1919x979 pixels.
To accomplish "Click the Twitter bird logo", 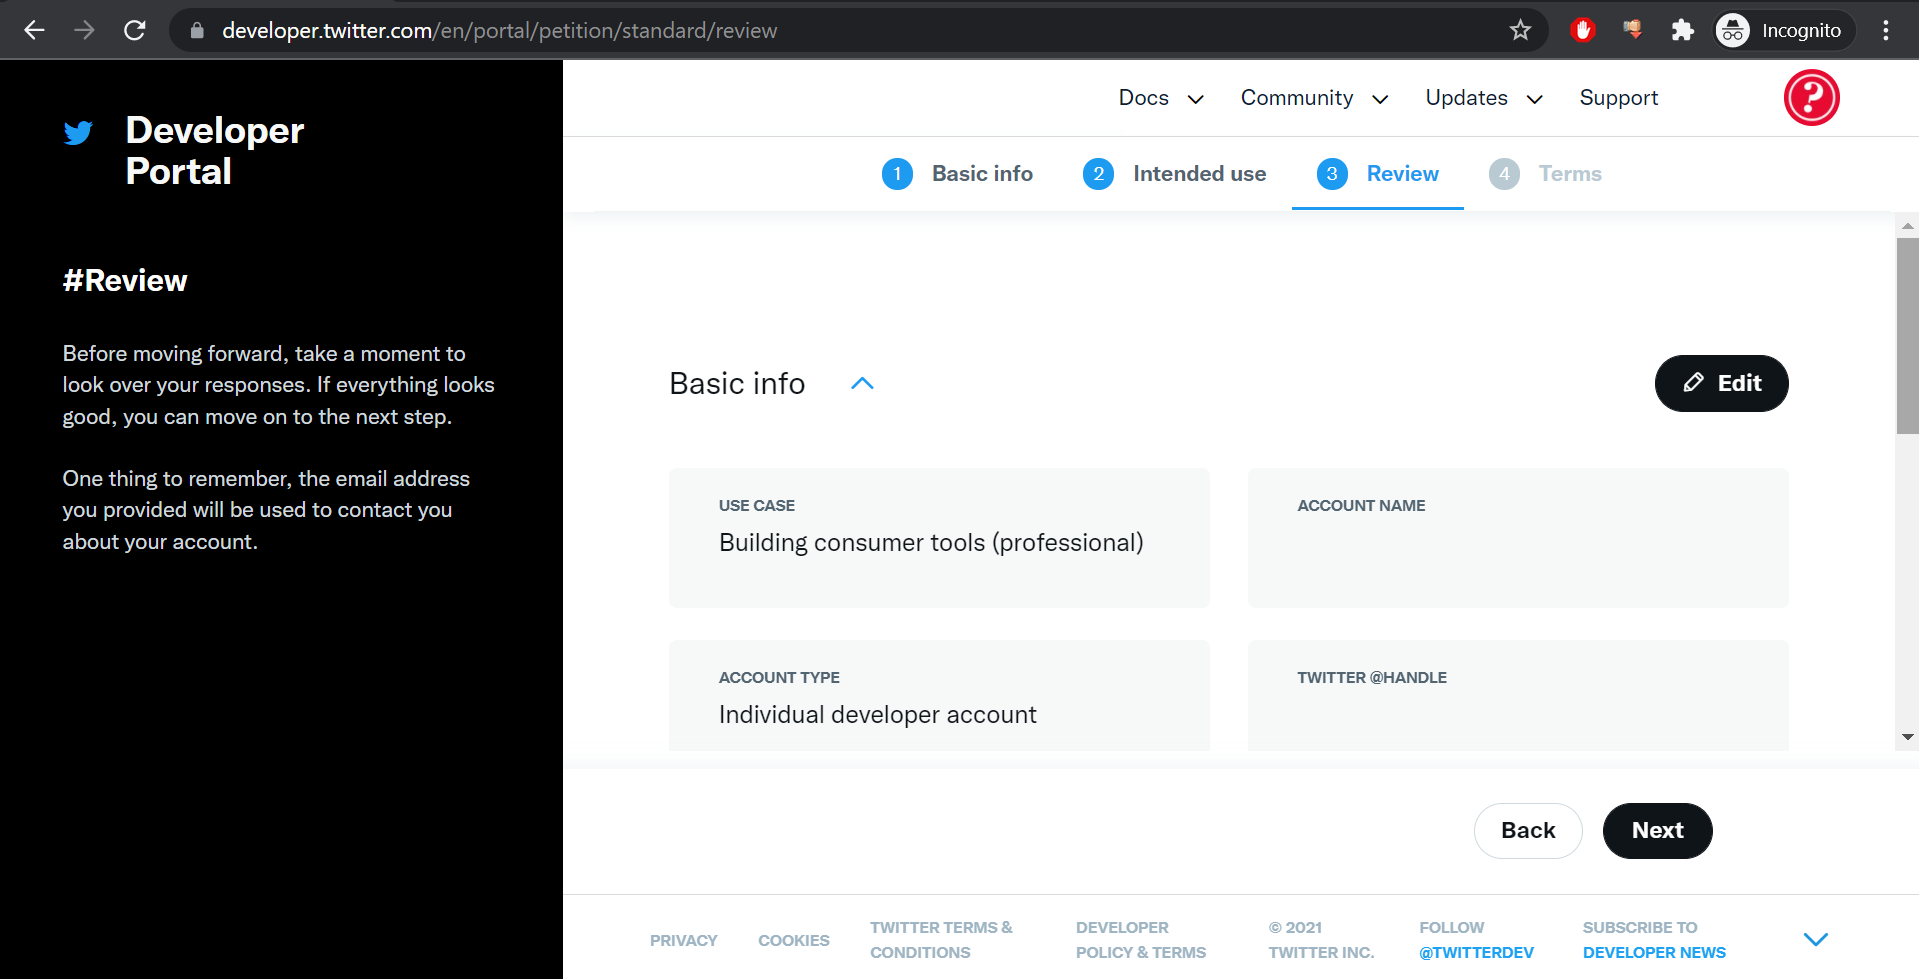I will point(78,132).
